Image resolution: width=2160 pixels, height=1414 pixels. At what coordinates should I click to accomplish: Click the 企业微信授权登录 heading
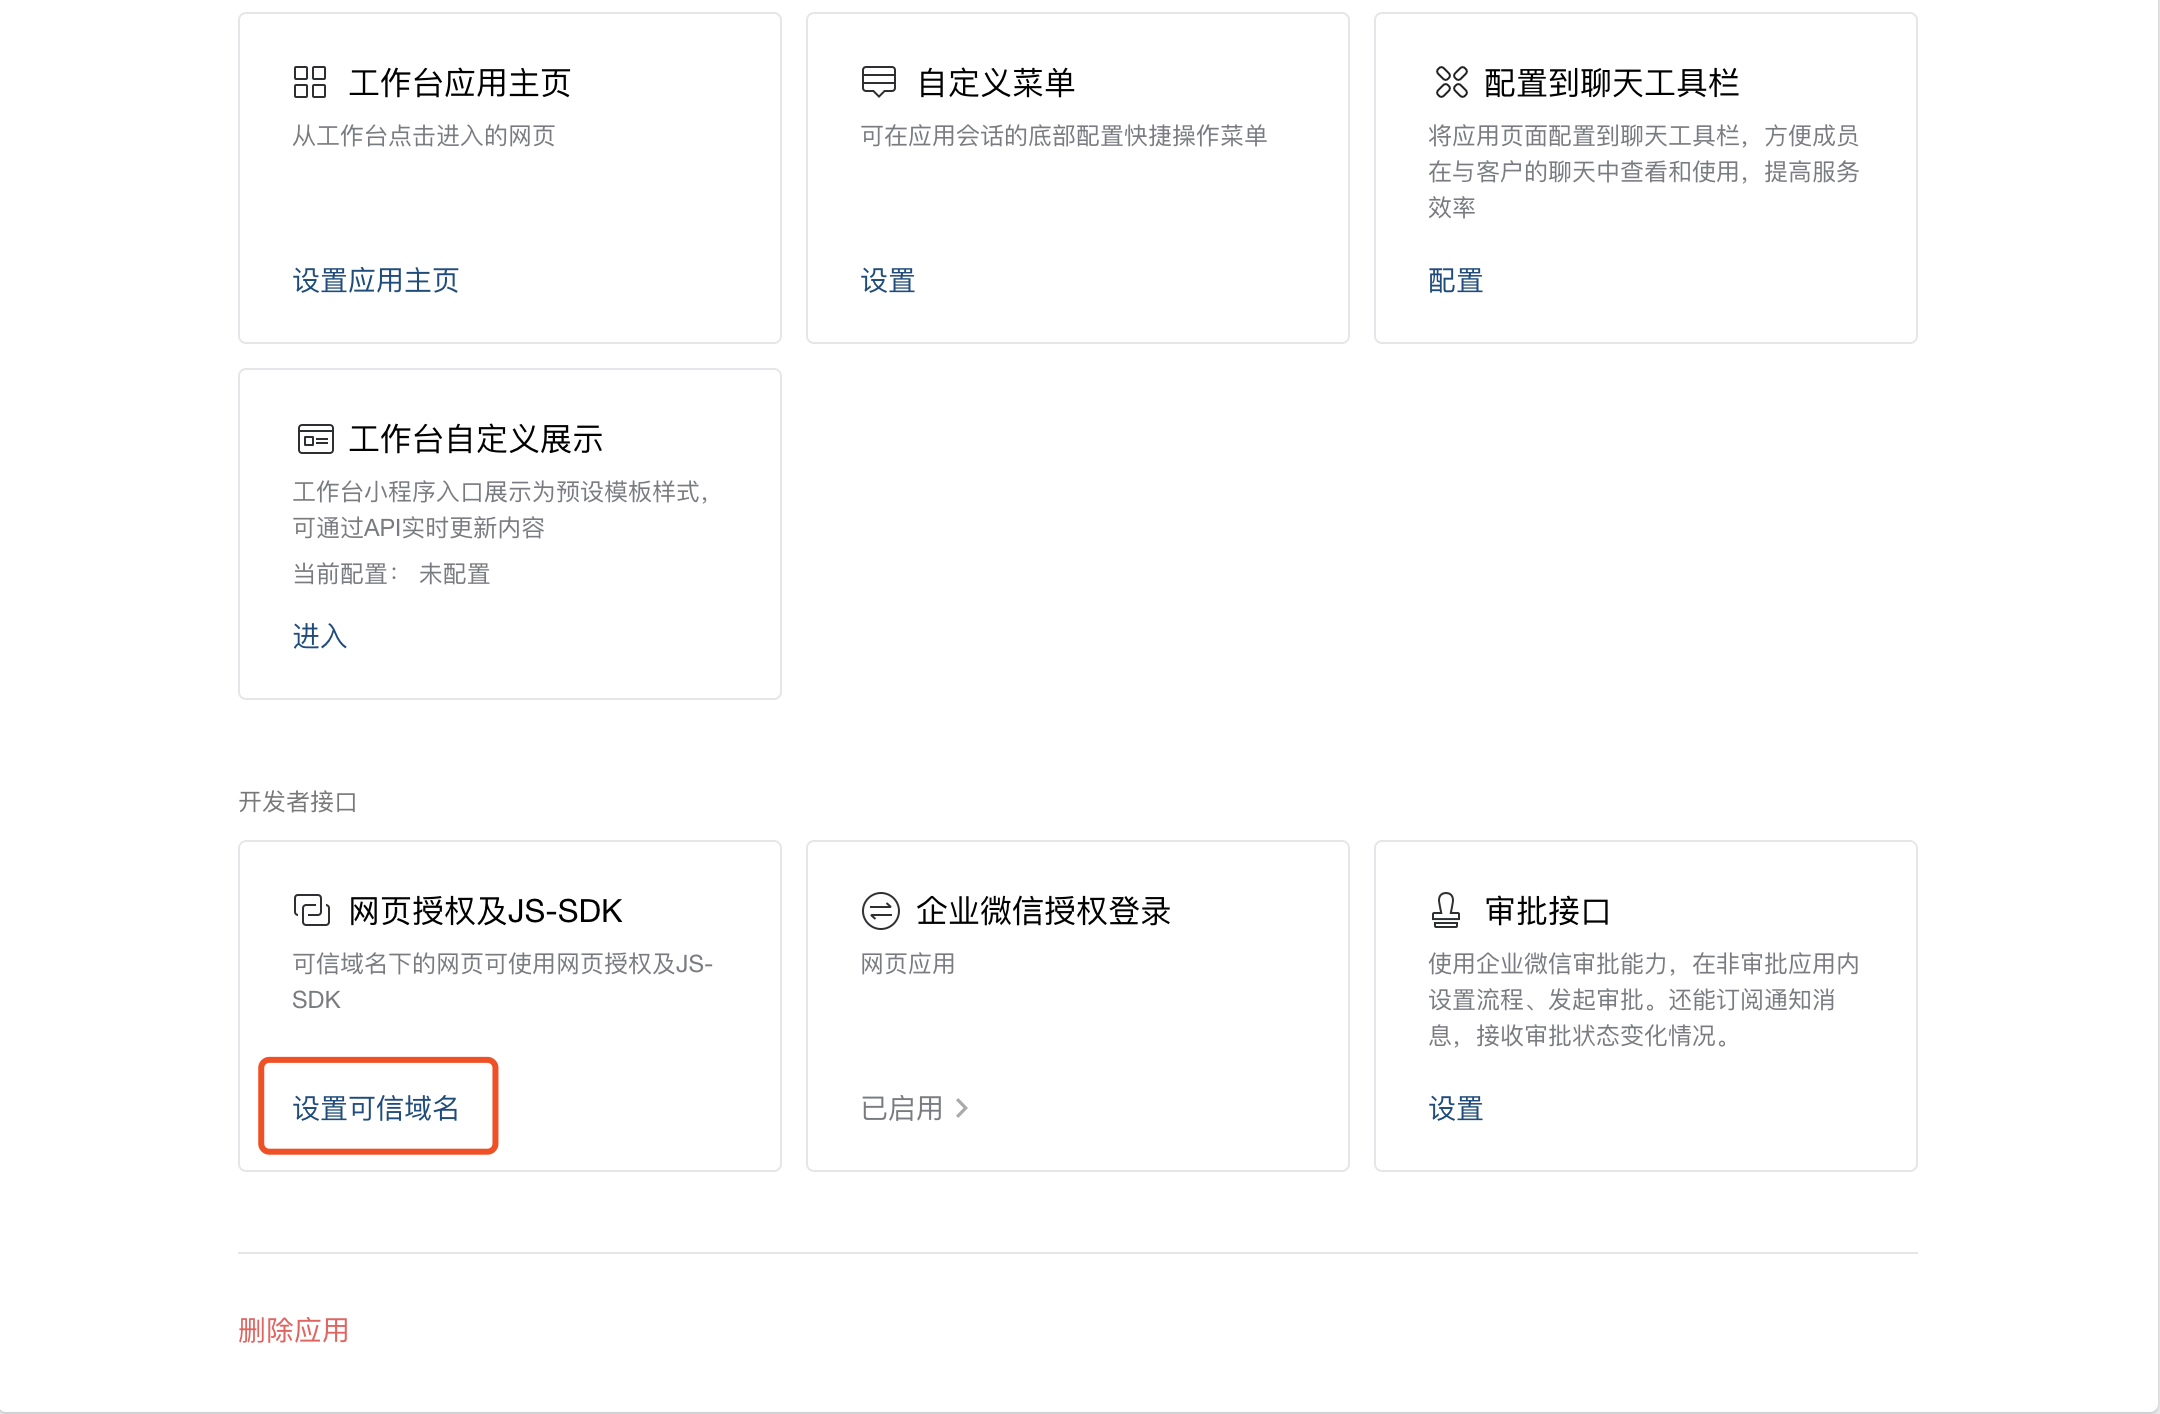point(1043,910)
